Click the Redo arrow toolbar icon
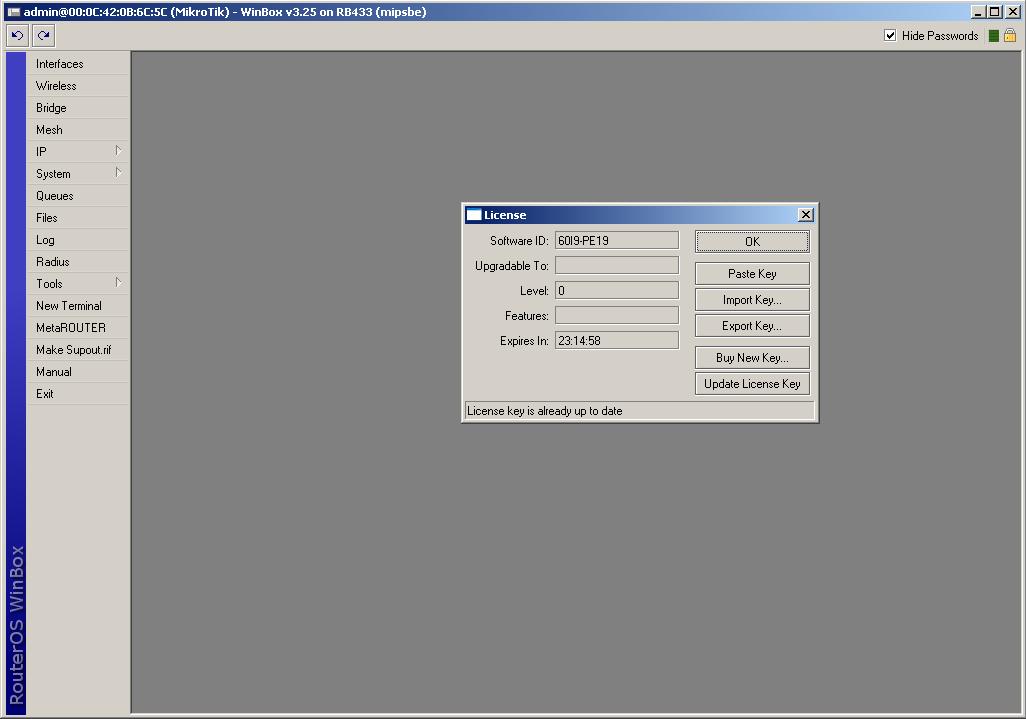The height and width of the screenshot is (719, 1026). (44, 35)
